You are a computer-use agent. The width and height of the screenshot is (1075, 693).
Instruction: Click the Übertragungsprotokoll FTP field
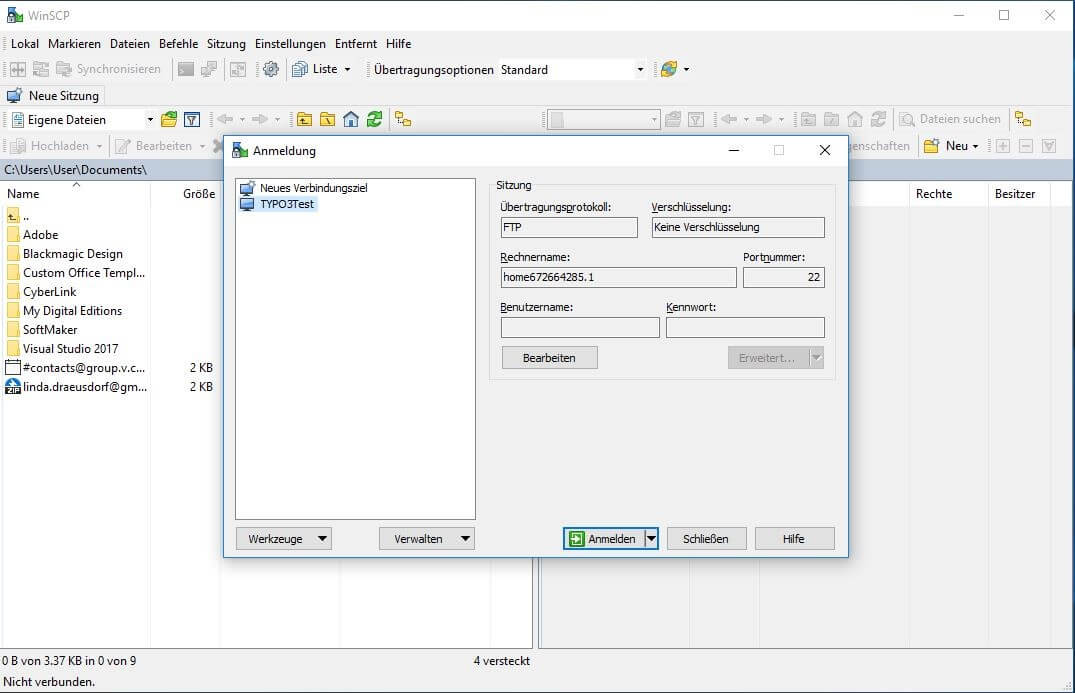pyautogui.click(x=569, y=227)
